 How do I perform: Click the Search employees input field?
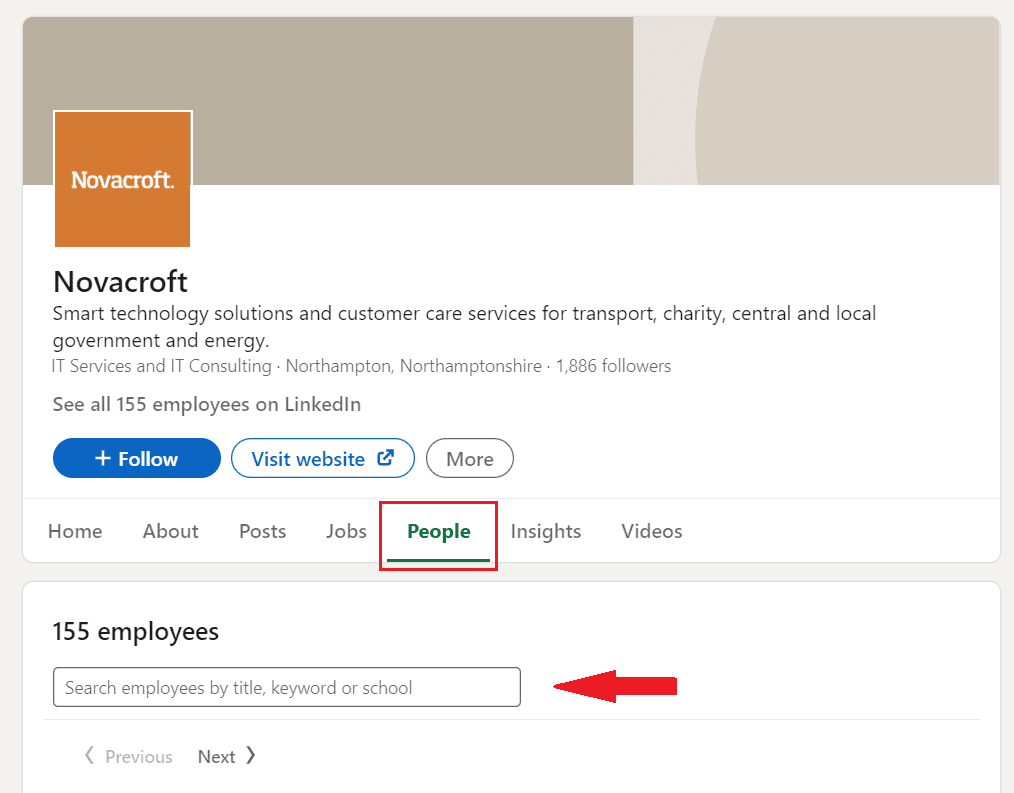point(286,687)
